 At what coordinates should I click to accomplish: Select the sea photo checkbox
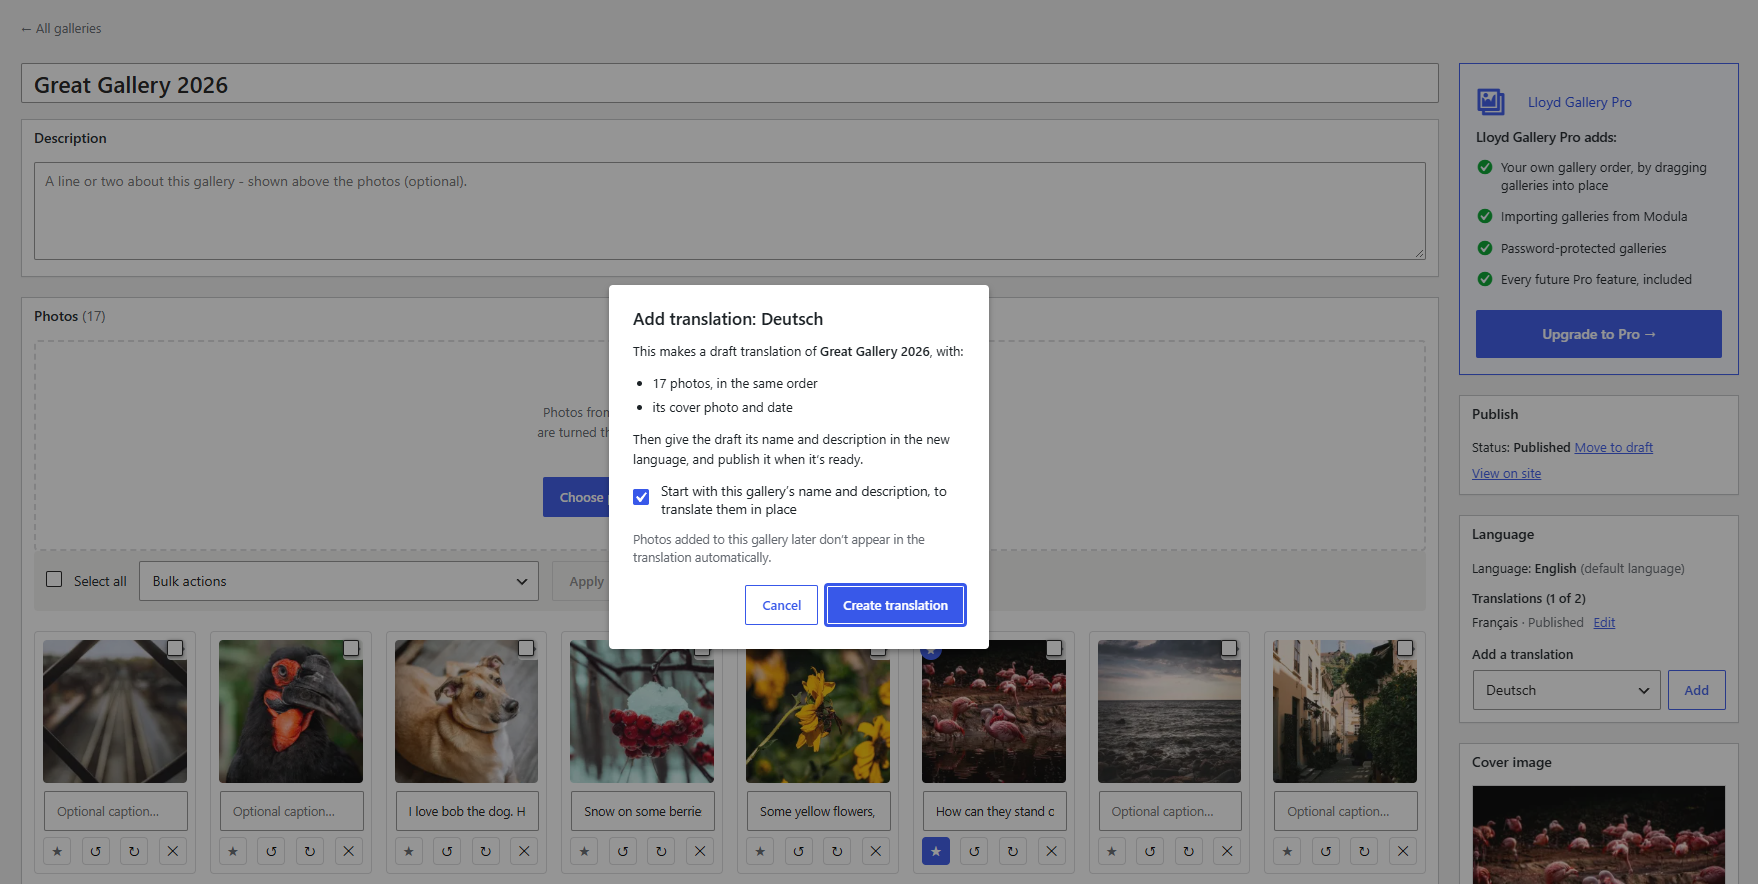[x=1229, y=648]
